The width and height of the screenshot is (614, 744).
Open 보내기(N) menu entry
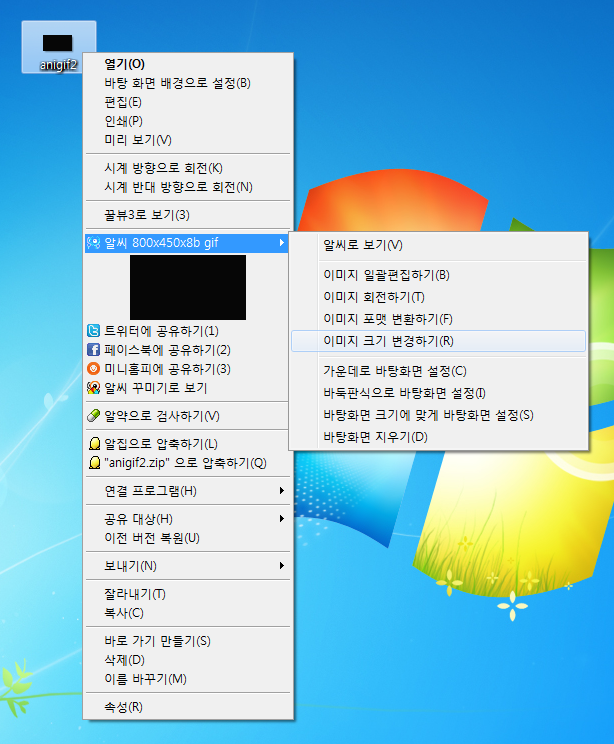click(x=187, y=566)
